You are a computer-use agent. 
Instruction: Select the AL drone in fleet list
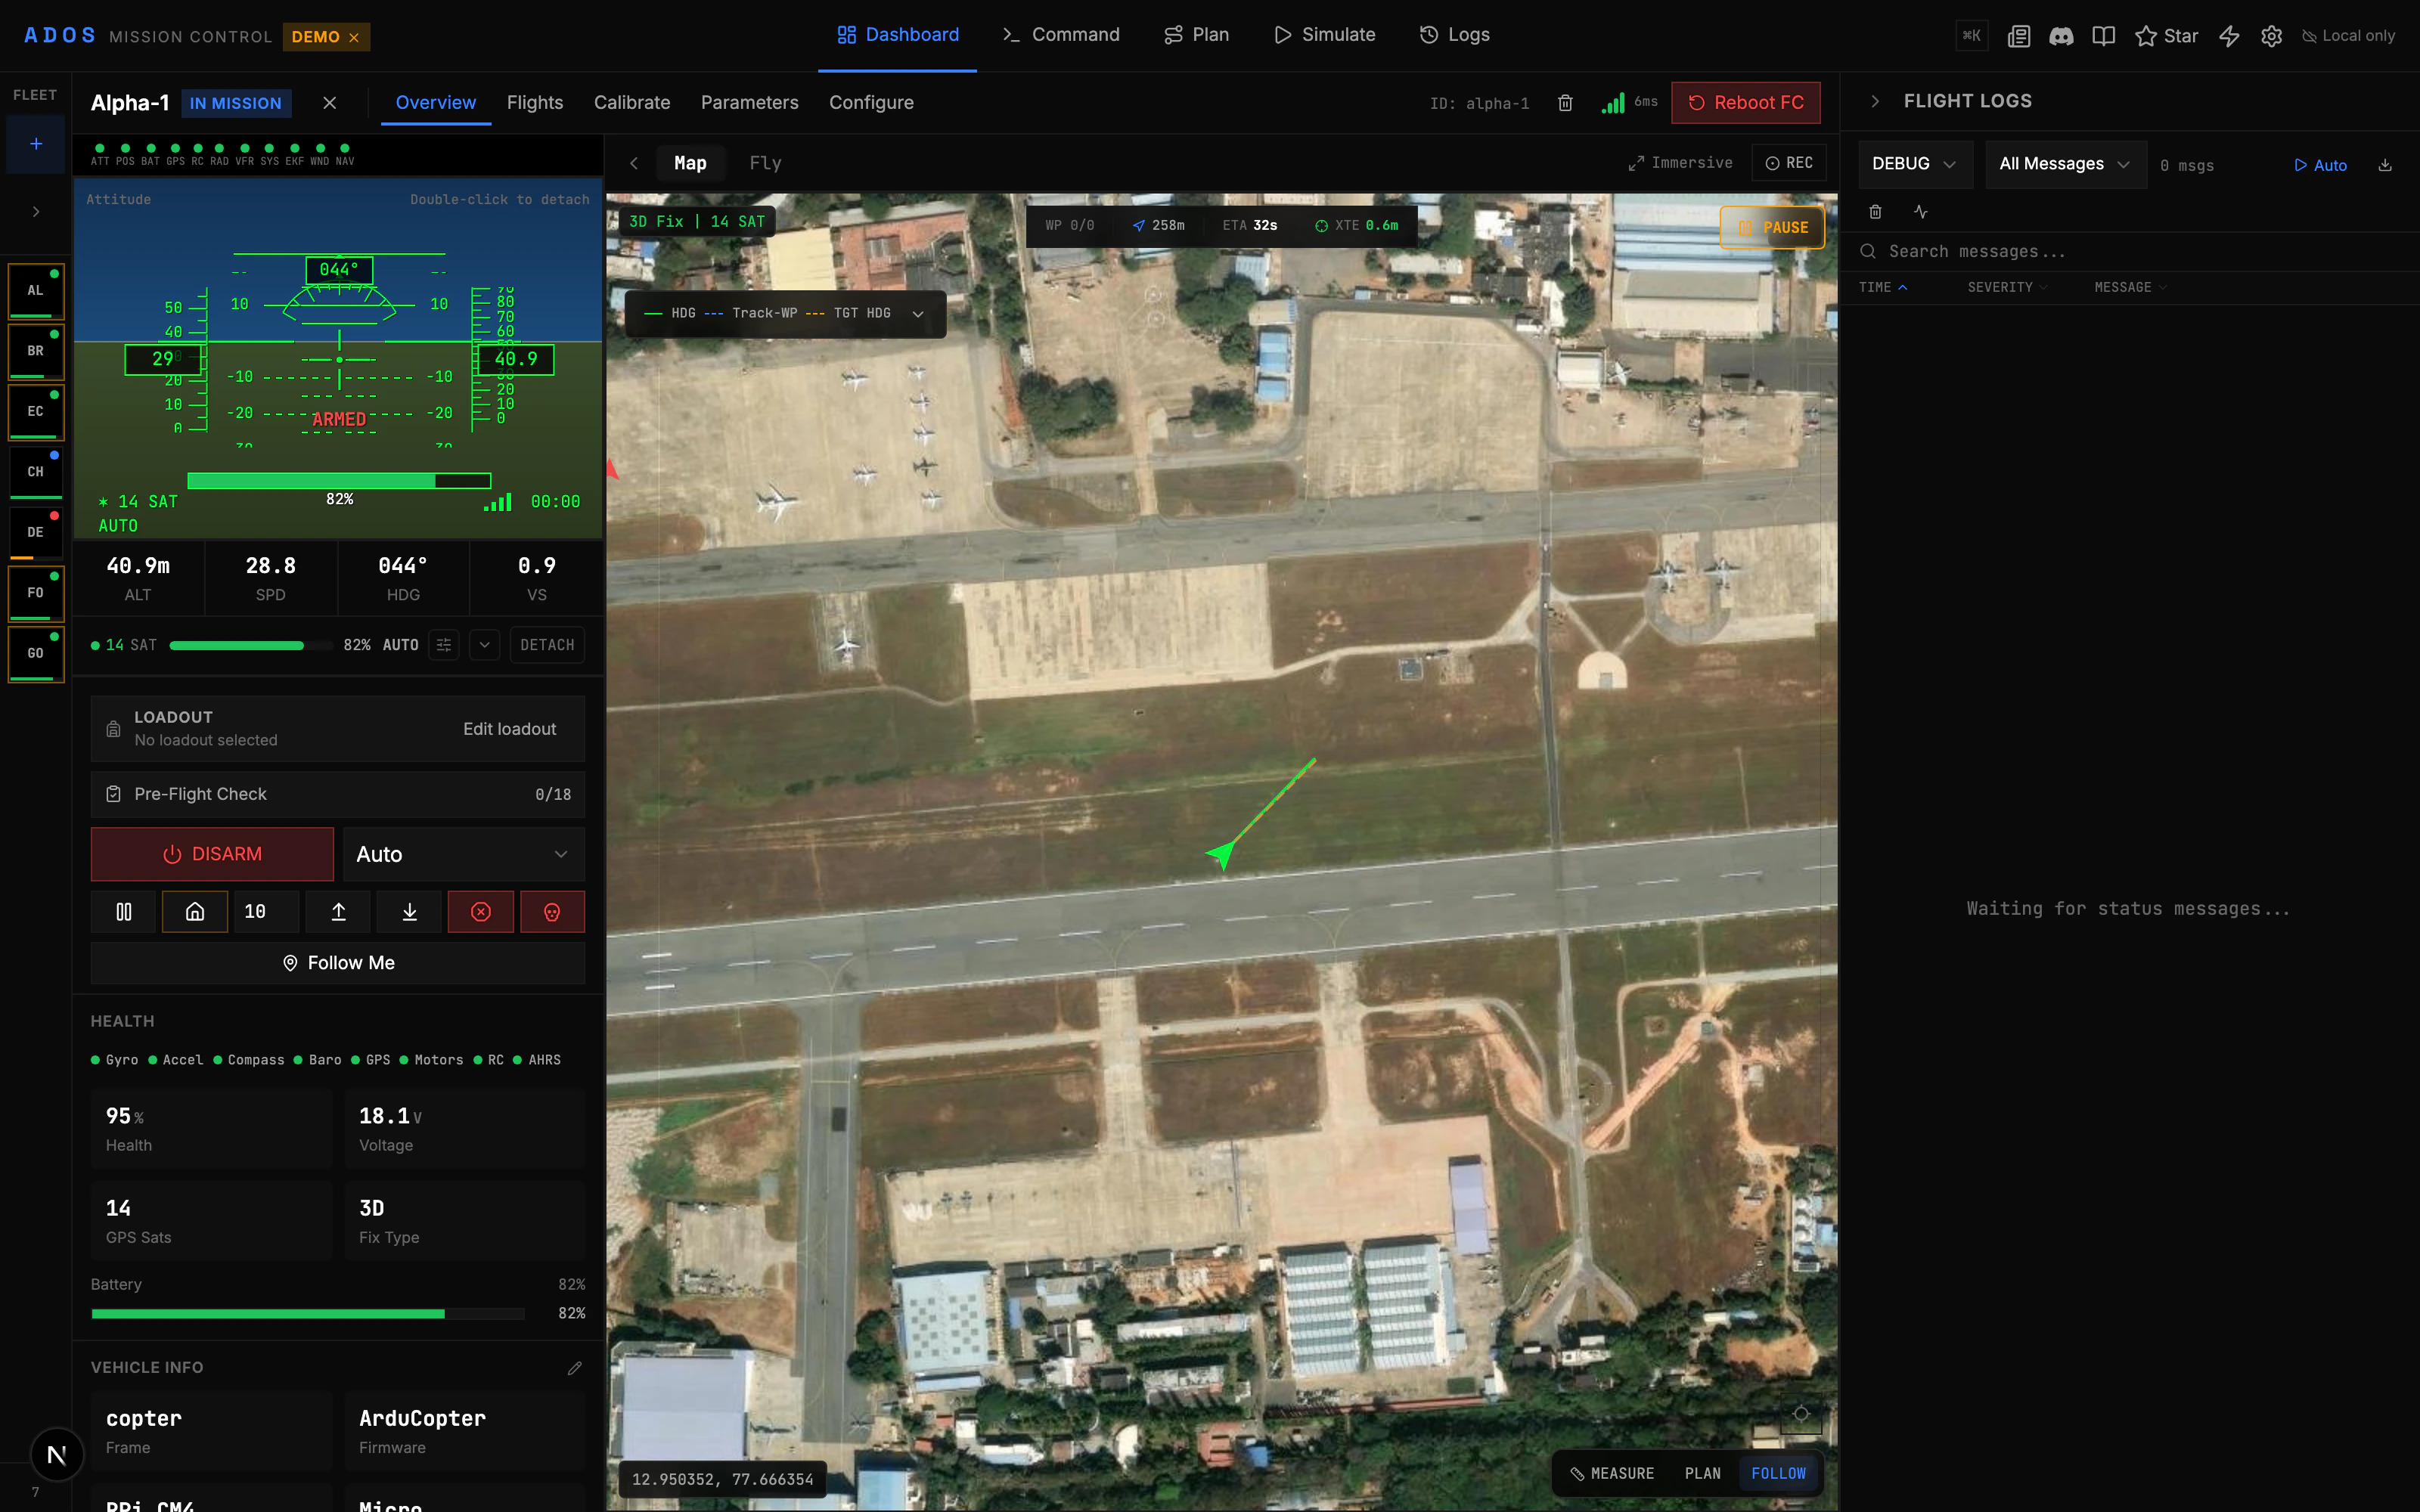pos(36,291)
